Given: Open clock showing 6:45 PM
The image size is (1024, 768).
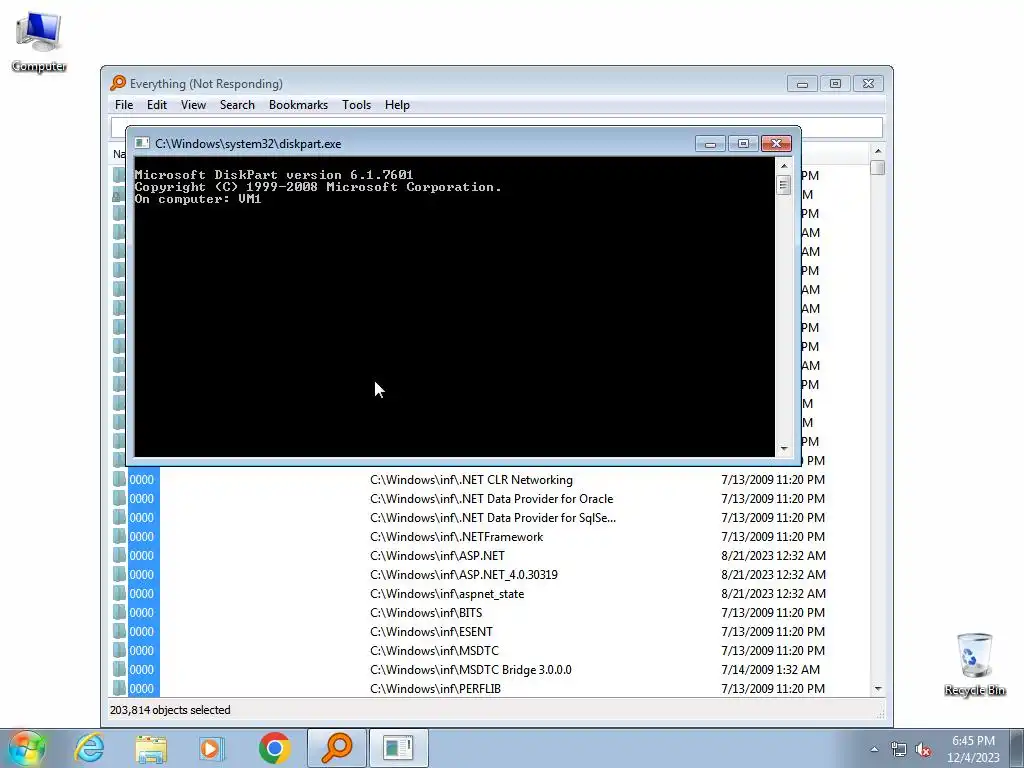Looking at the screenshot, I should tap(973, 741).
